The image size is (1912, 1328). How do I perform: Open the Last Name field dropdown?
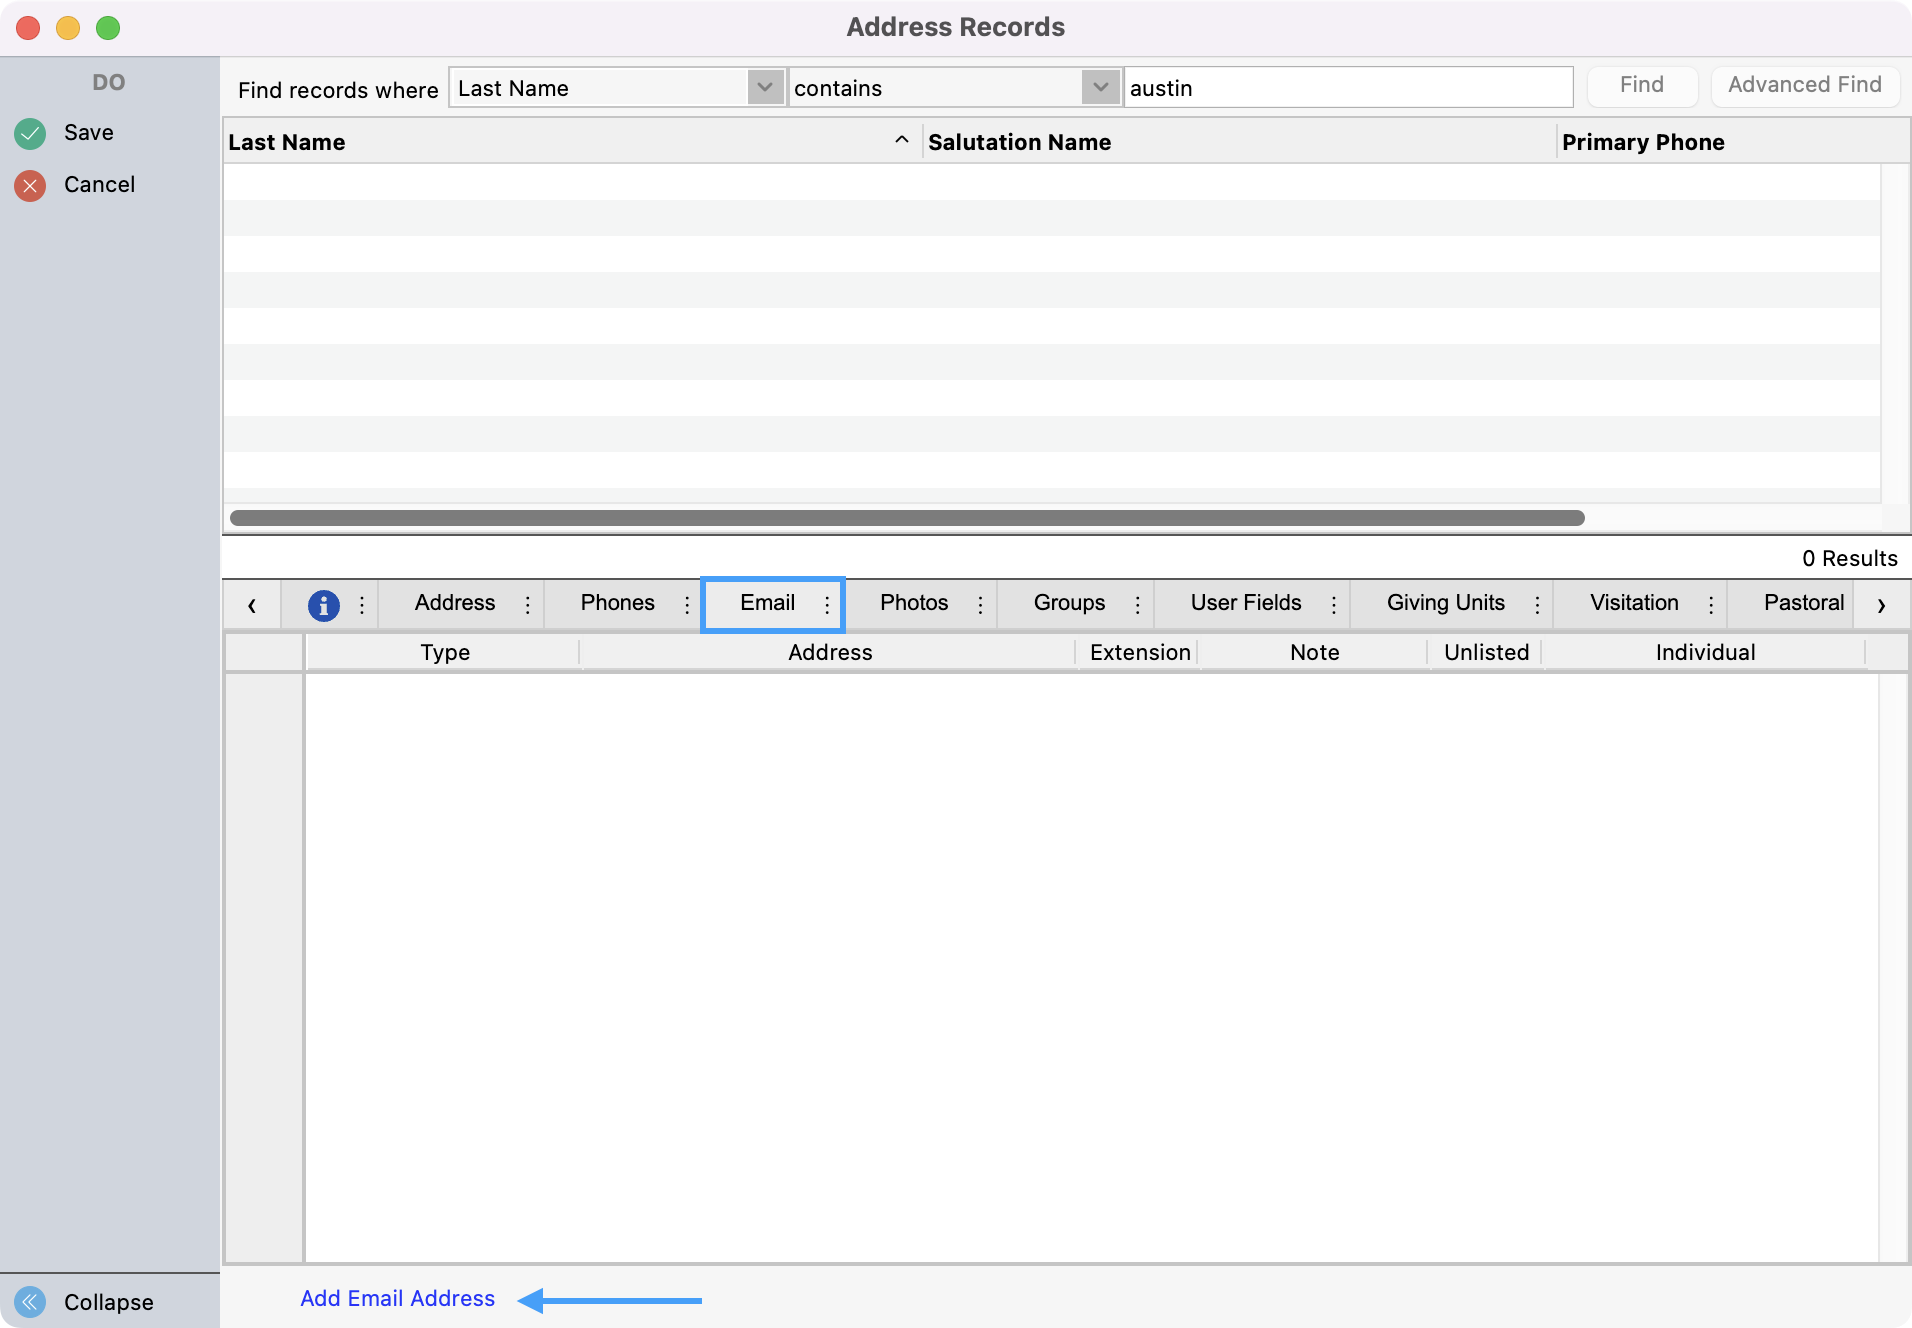pyautogui.click(x=765, y=88)
